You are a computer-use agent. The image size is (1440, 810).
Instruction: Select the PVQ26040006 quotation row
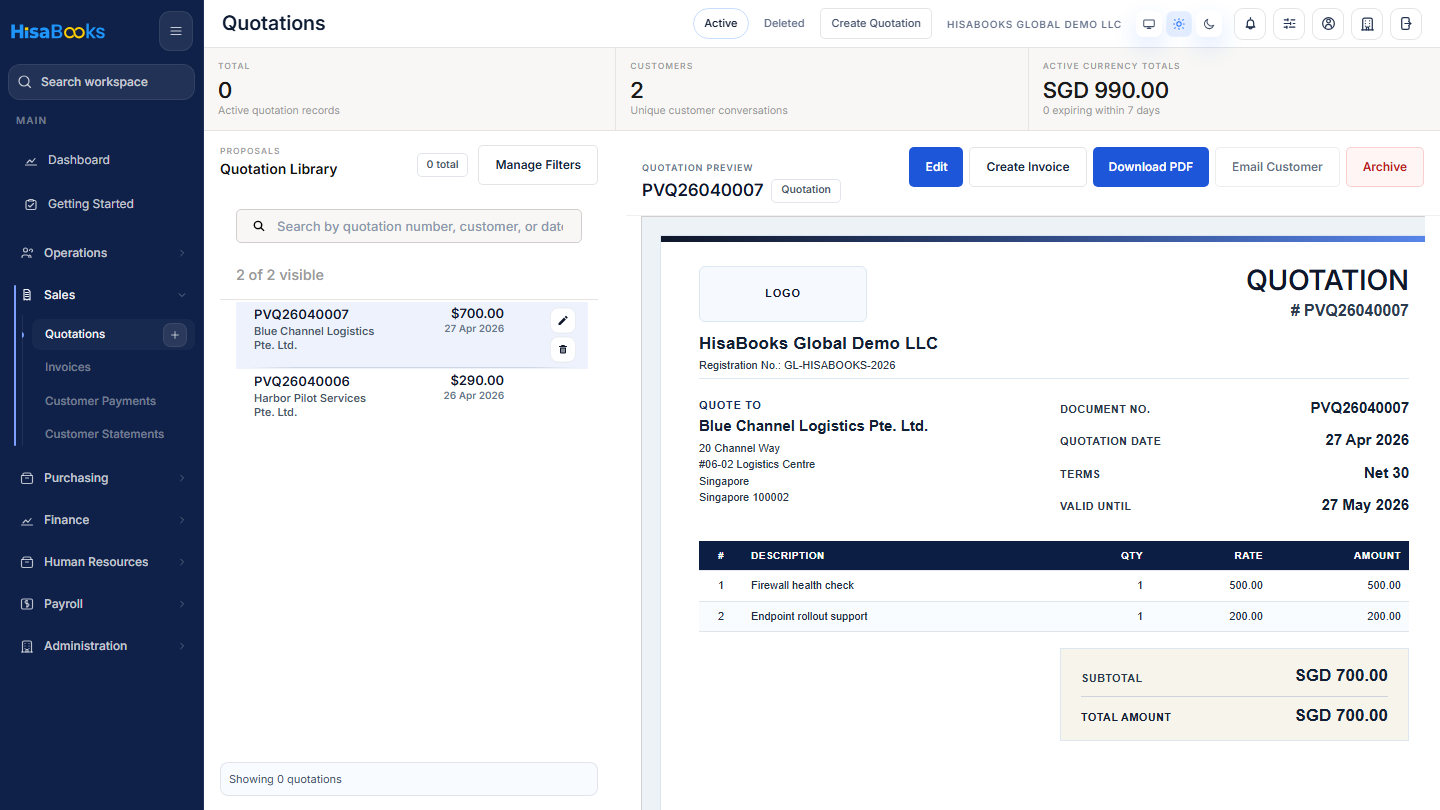point(412,396)
